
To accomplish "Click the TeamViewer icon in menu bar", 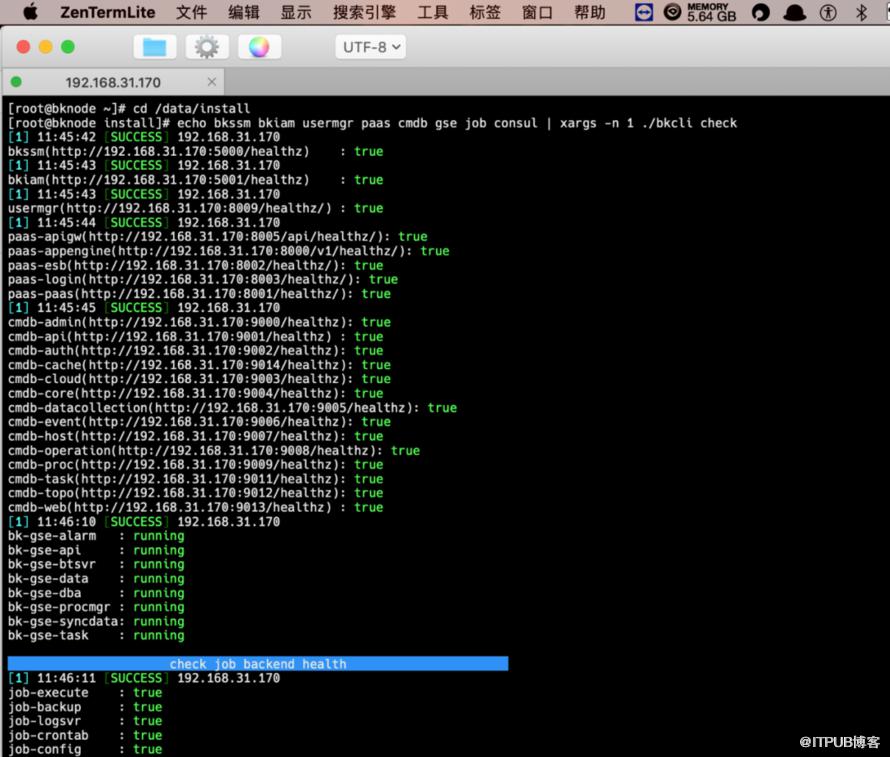I will [x=644, y=12].
